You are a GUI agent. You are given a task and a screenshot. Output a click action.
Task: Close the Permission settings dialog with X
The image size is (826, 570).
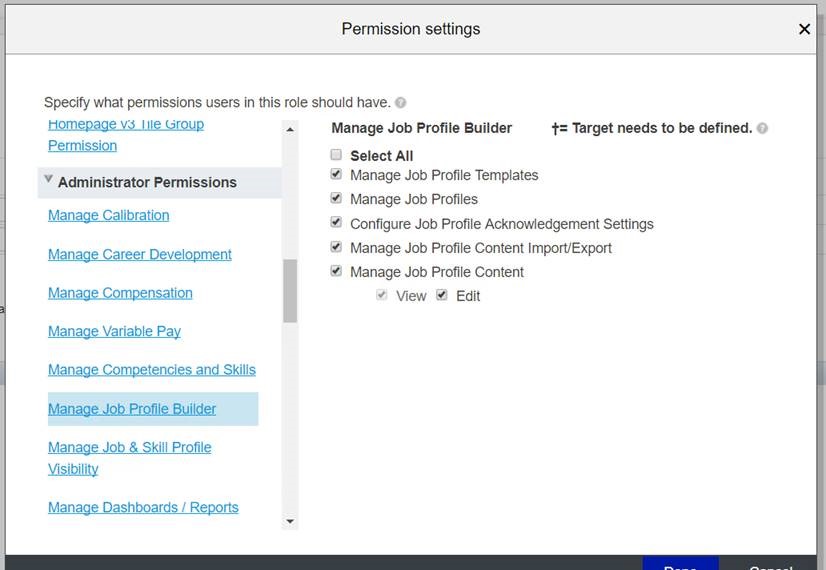tap(804, 29)
